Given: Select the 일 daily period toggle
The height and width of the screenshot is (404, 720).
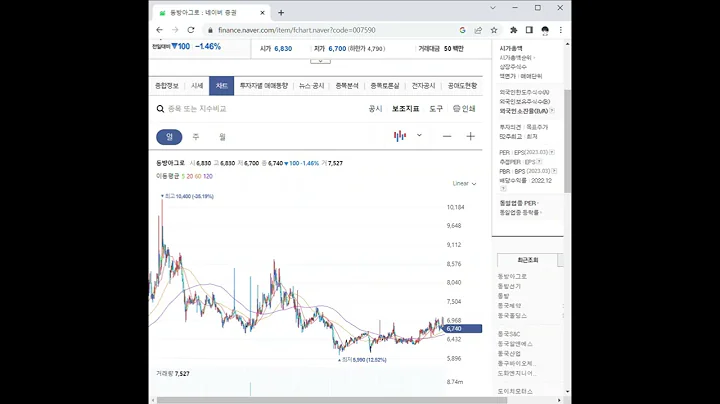Looking at the screenshot, I should click(169, 137).
